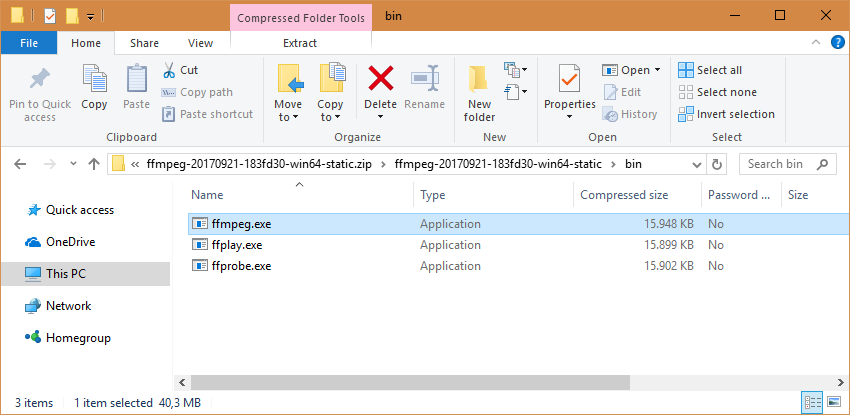Click the New folder icon
The height and width of the screenshot is (415, 850).
click(479, 80)
